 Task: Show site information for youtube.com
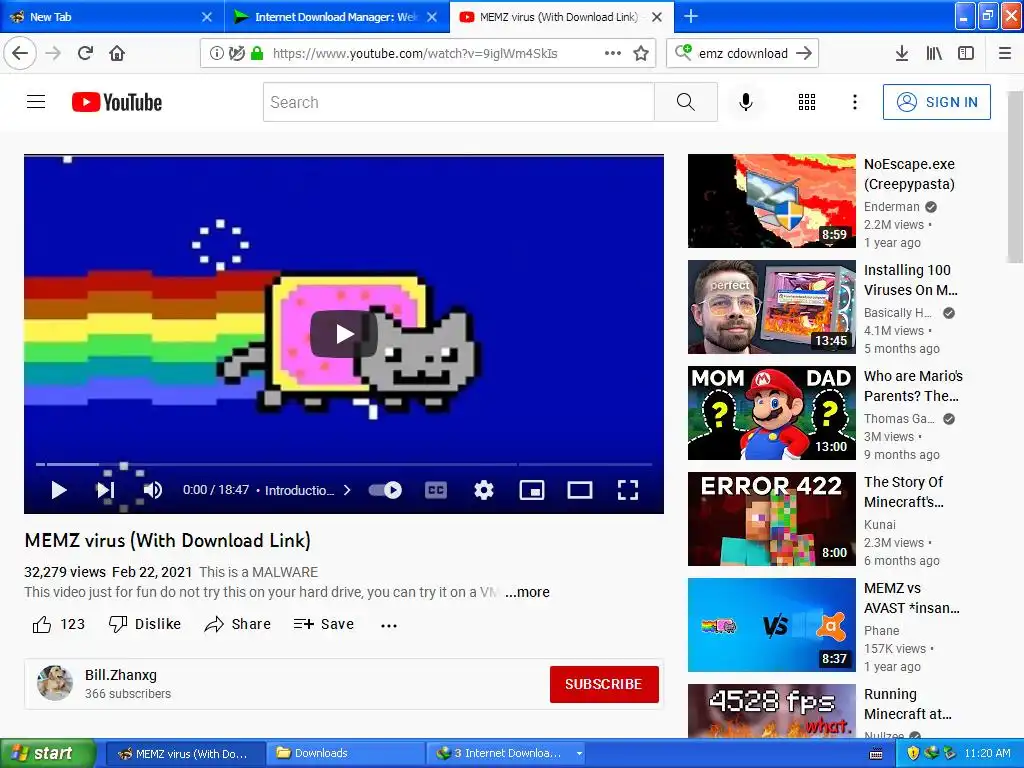coord(216,53)
